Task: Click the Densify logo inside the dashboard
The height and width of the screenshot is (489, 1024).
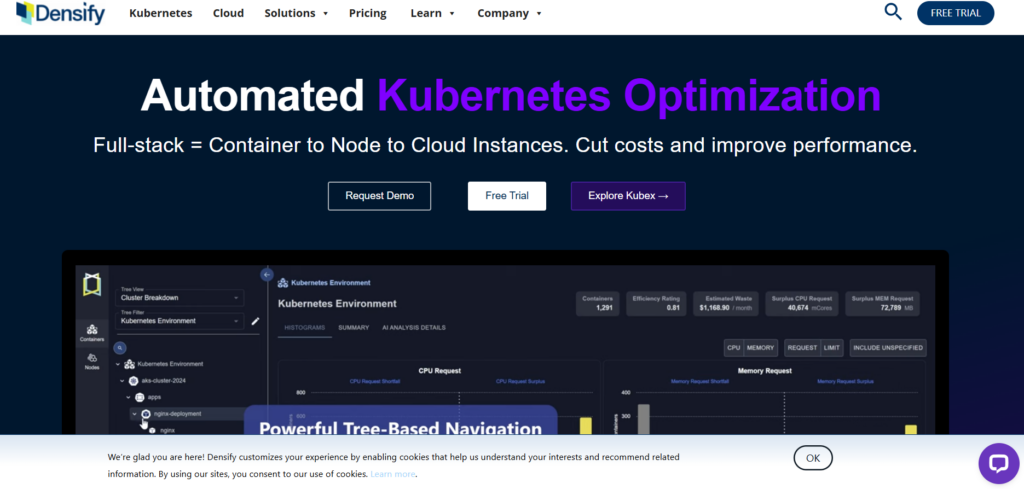Action: (92, 285)
